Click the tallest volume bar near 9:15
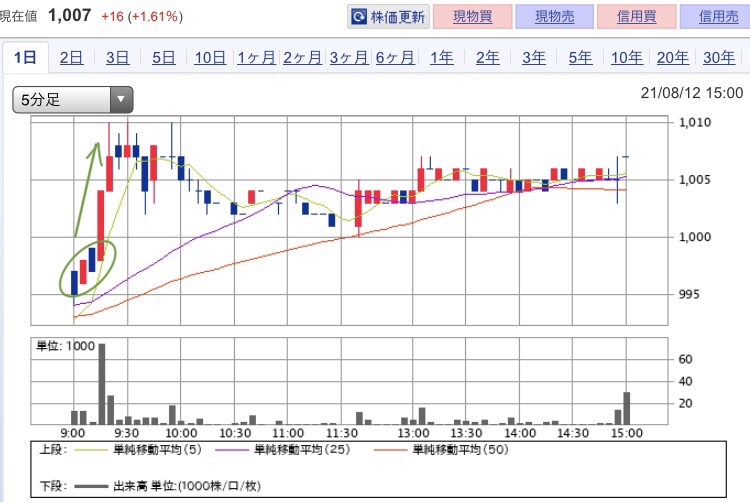The height and width of the screenshot is (502, 750). coord(102,384)
